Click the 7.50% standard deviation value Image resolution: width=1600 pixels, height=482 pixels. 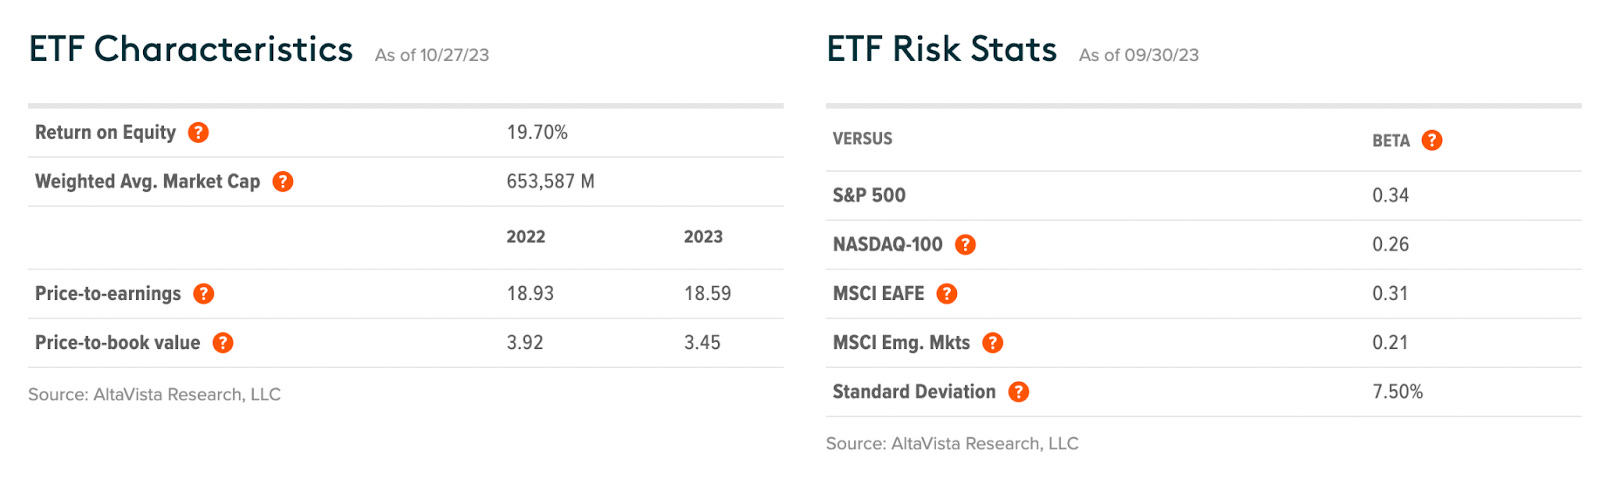click(x=1397, y=391)
